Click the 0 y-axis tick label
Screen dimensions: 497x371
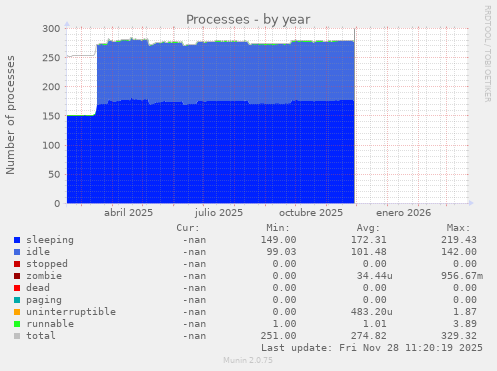[57, 203]
